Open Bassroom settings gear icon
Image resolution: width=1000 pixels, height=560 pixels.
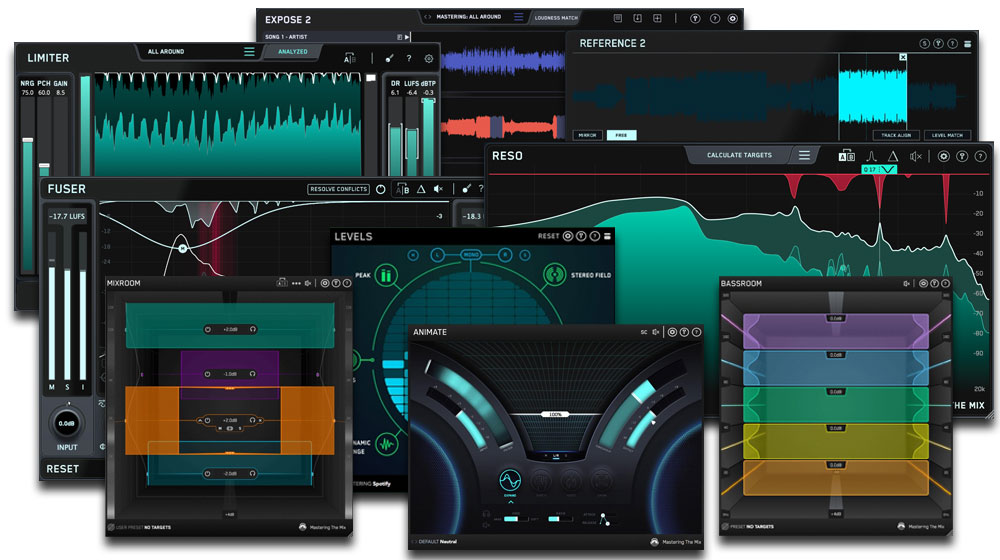click(923, 283)
